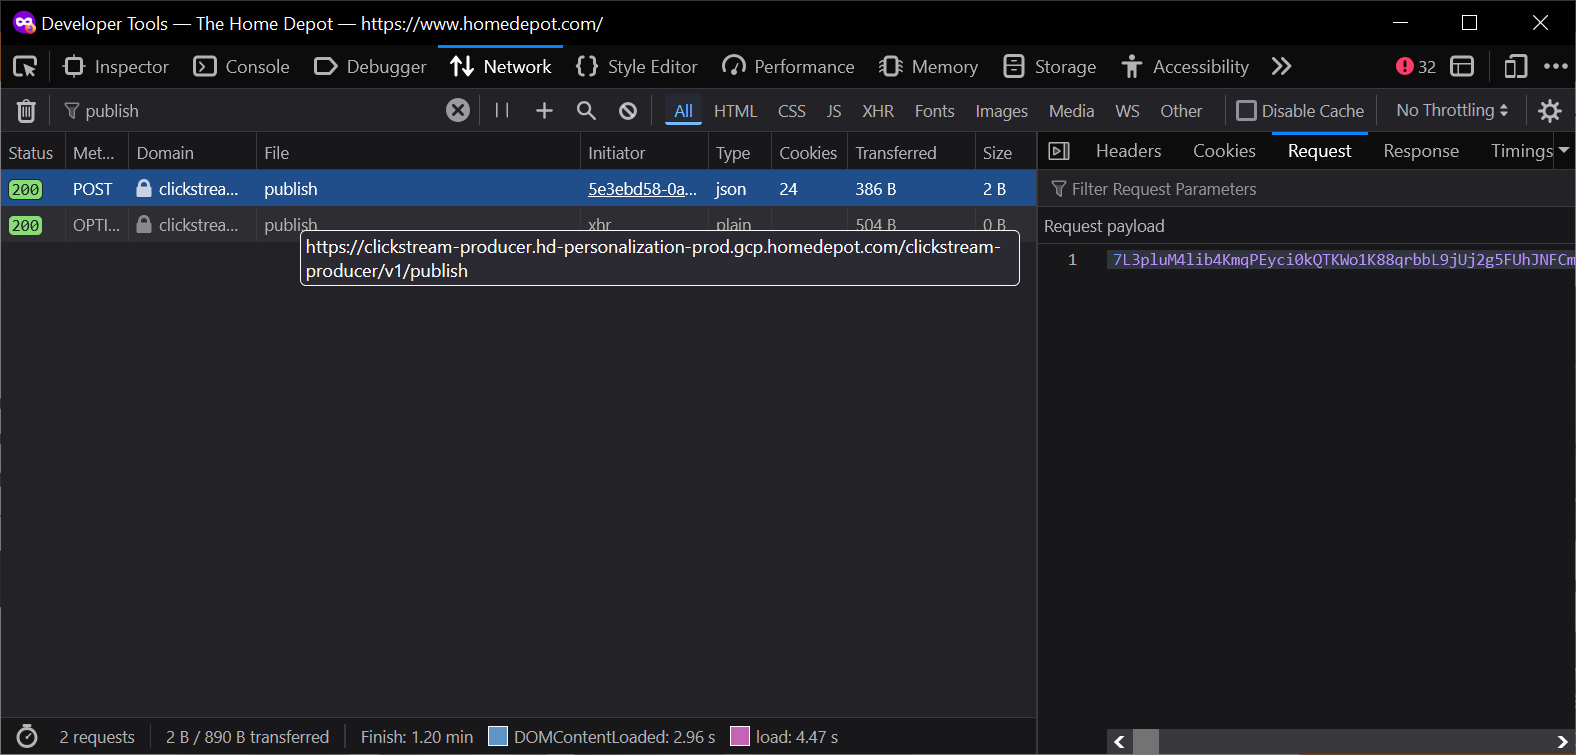Switch to the Performance panel
Viewport: 1576px width, 755px height.
(x=789, y=67)
